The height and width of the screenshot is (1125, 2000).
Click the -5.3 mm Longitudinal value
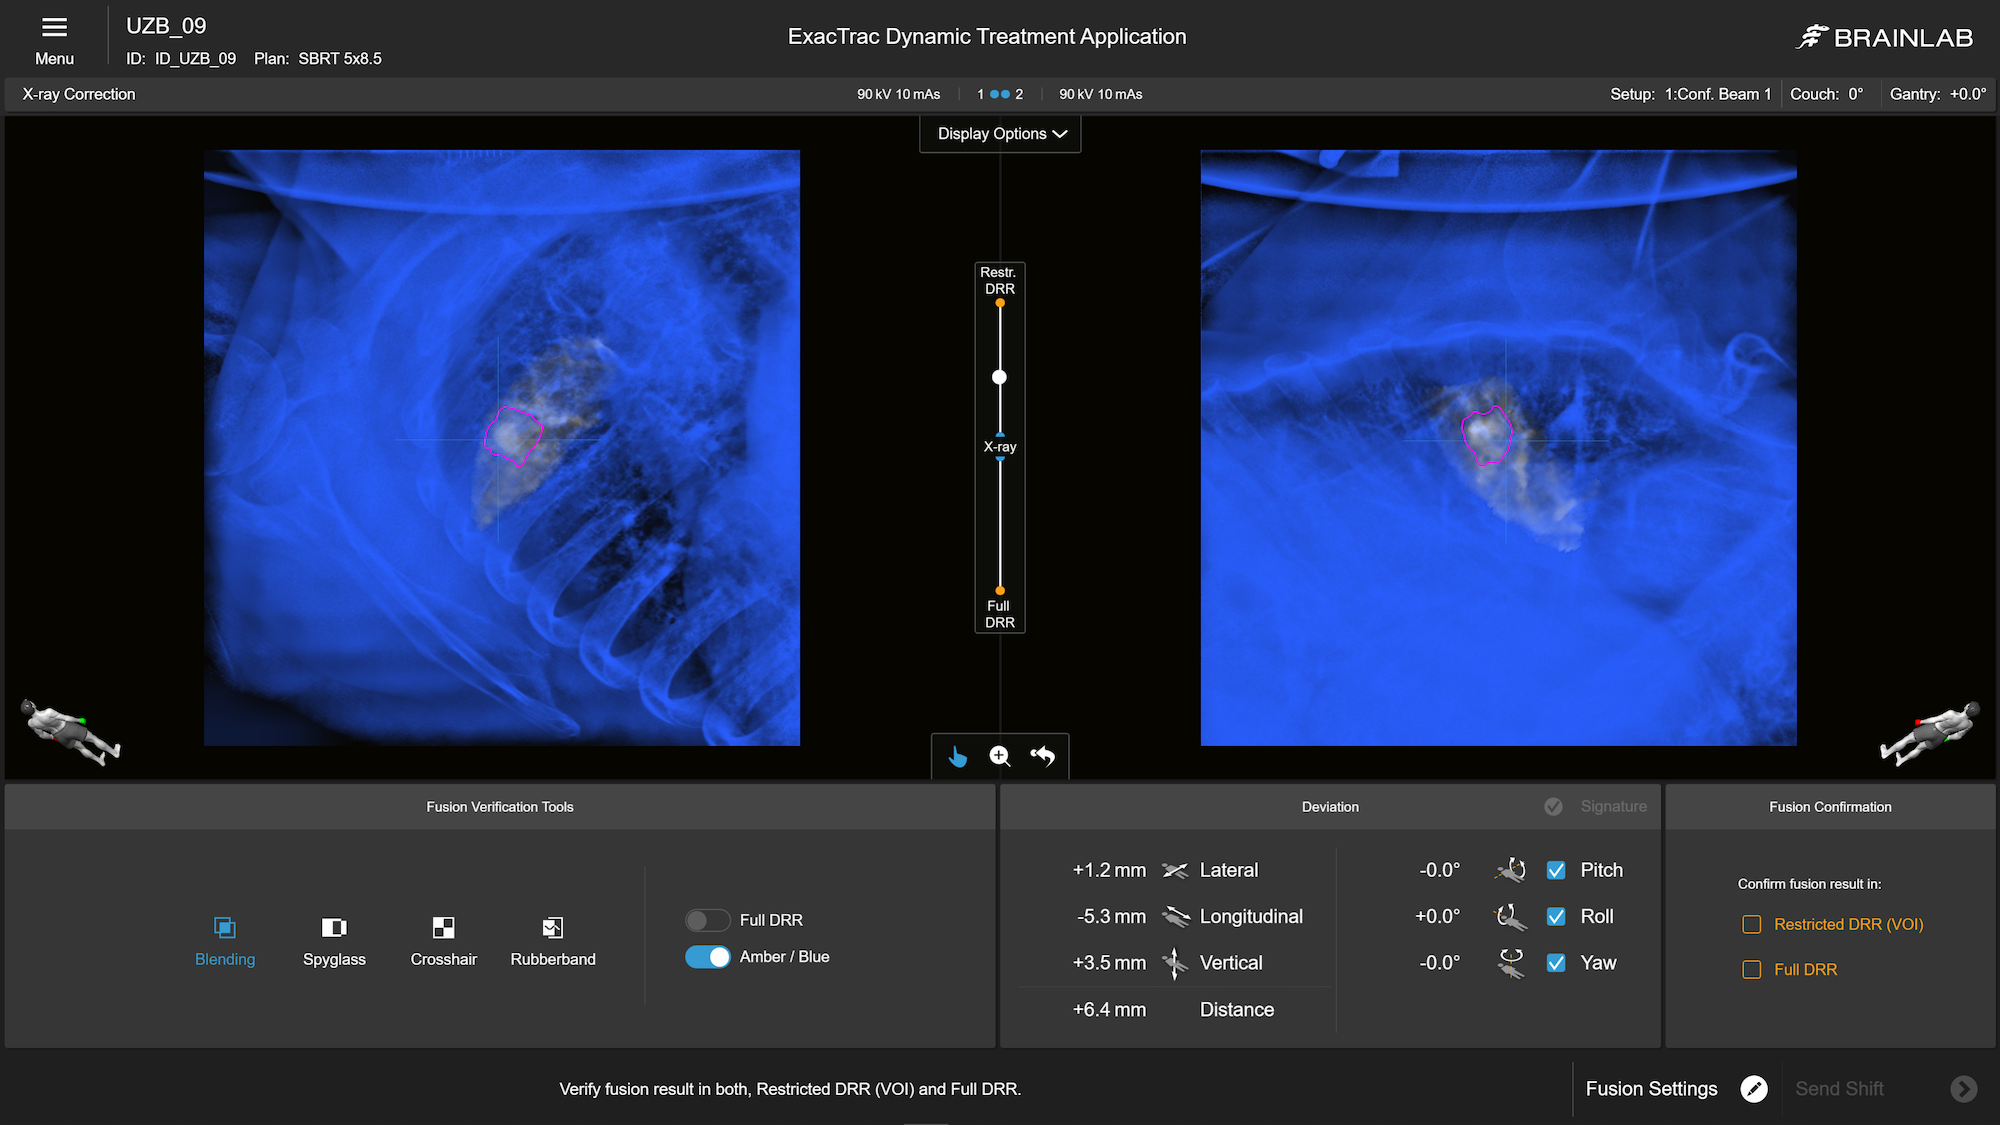click(1111, 916)
